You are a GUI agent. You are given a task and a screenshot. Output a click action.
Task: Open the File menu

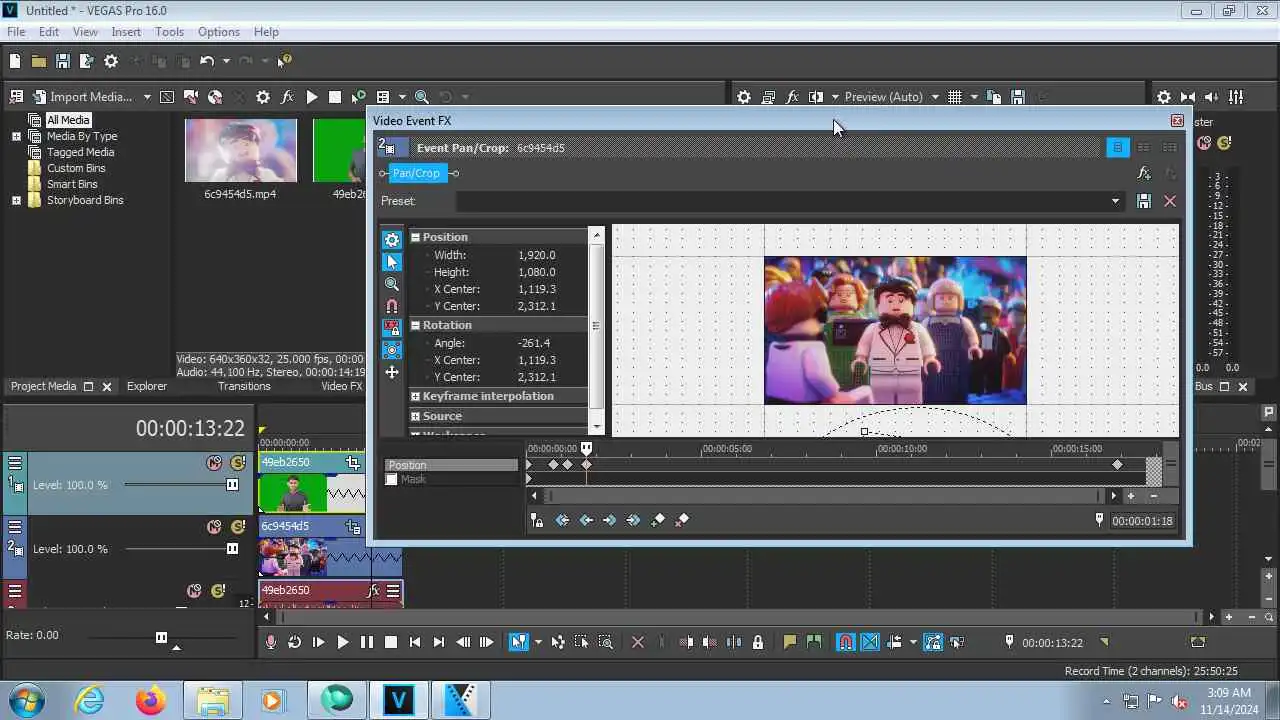(x=16, y=32)
